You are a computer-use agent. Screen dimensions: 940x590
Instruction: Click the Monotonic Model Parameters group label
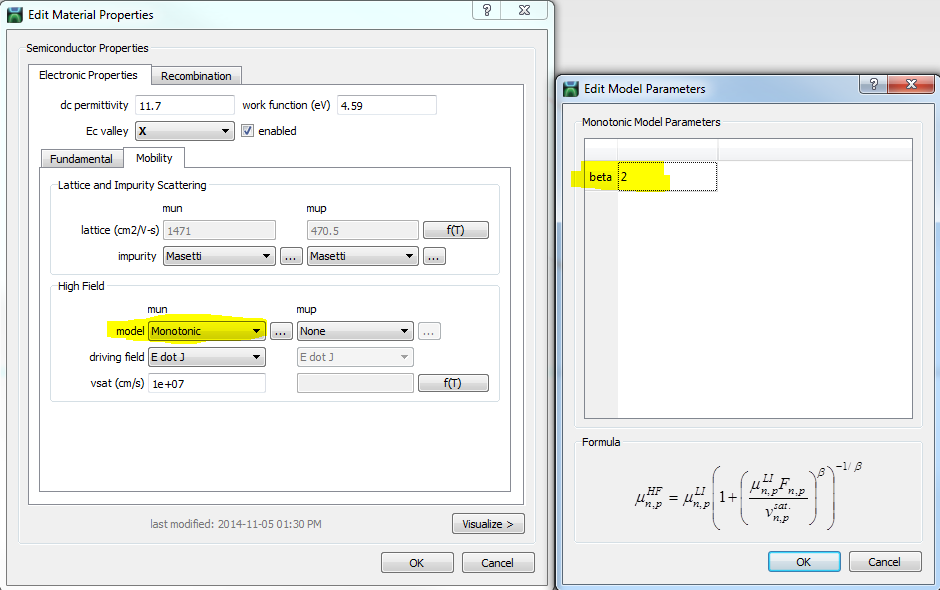[651, 122]
